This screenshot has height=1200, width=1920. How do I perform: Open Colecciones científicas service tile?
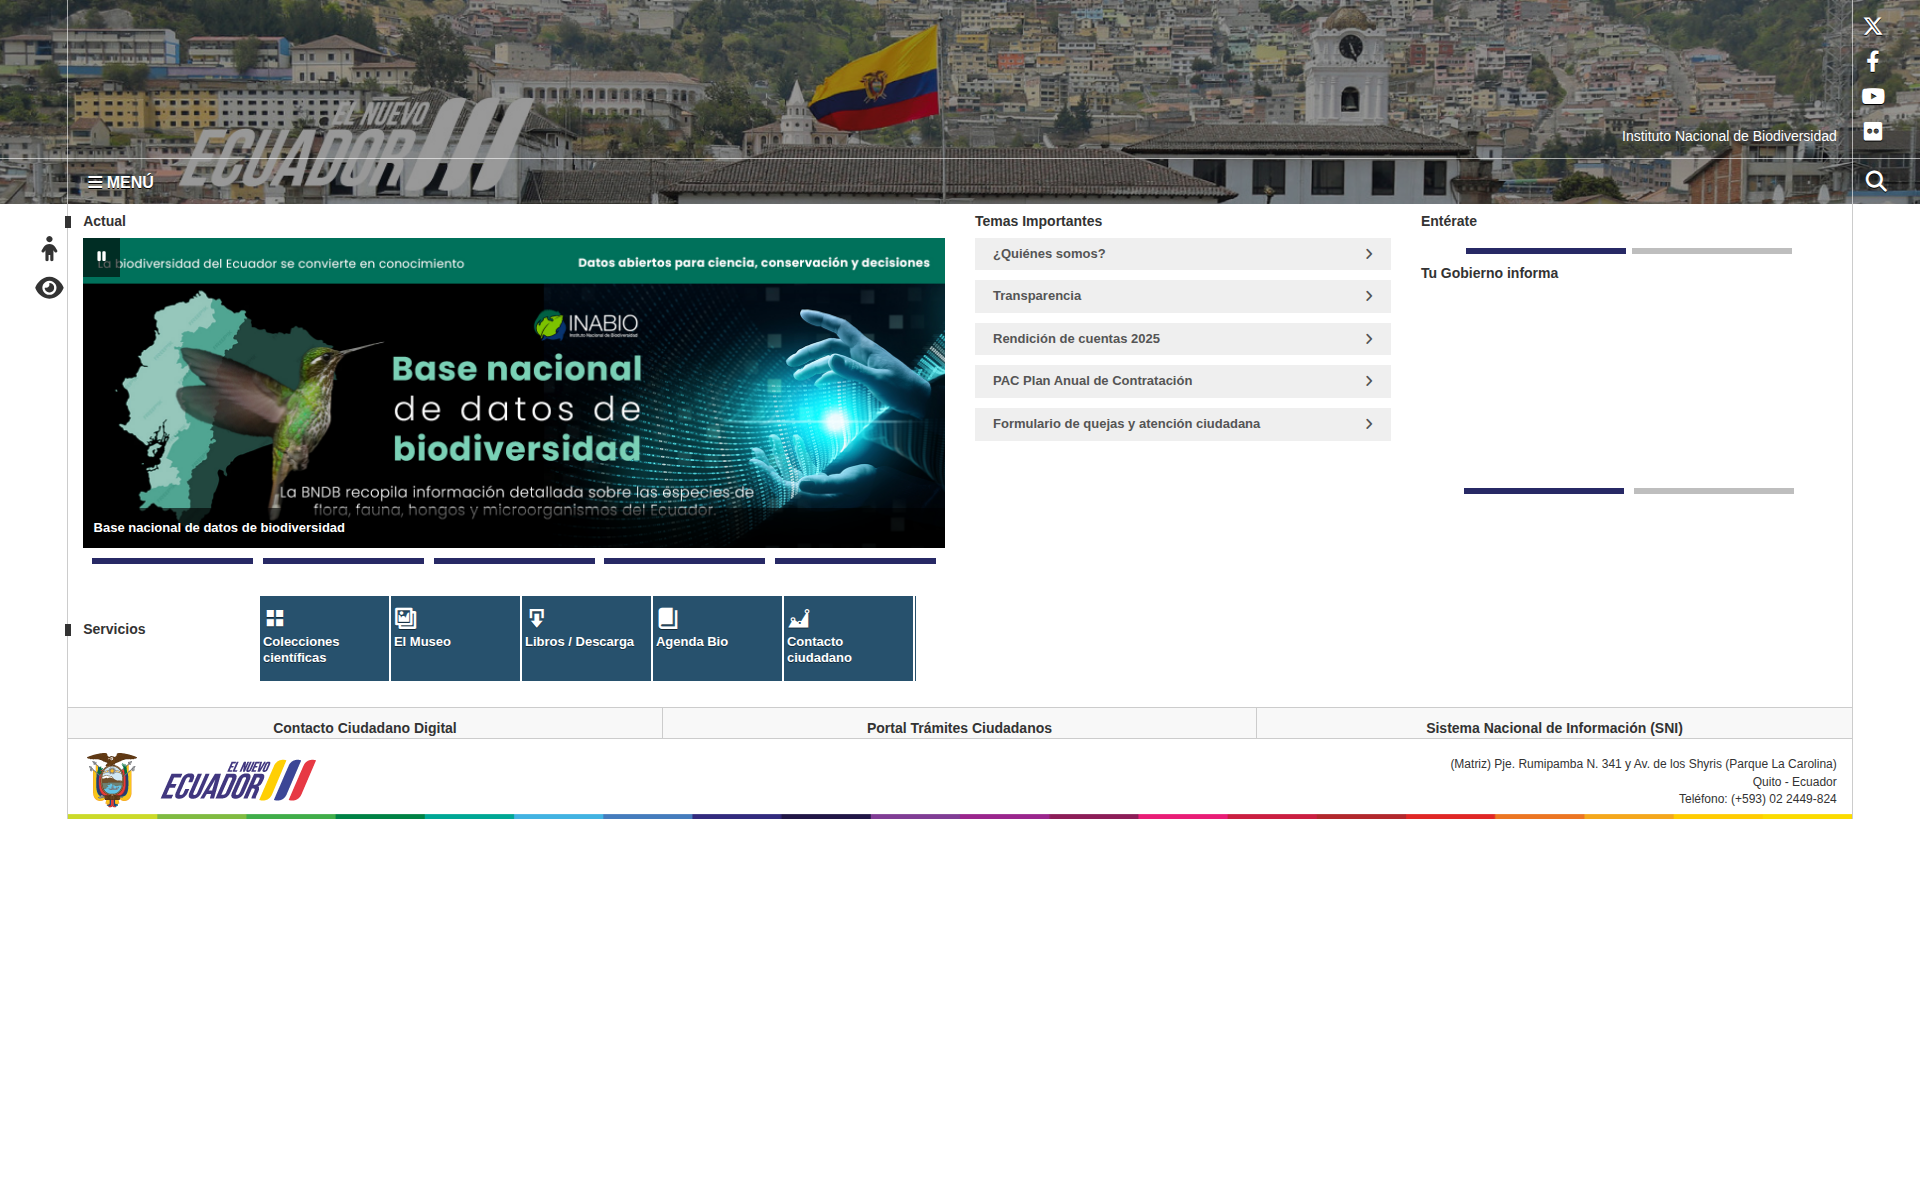pos(324,638)
